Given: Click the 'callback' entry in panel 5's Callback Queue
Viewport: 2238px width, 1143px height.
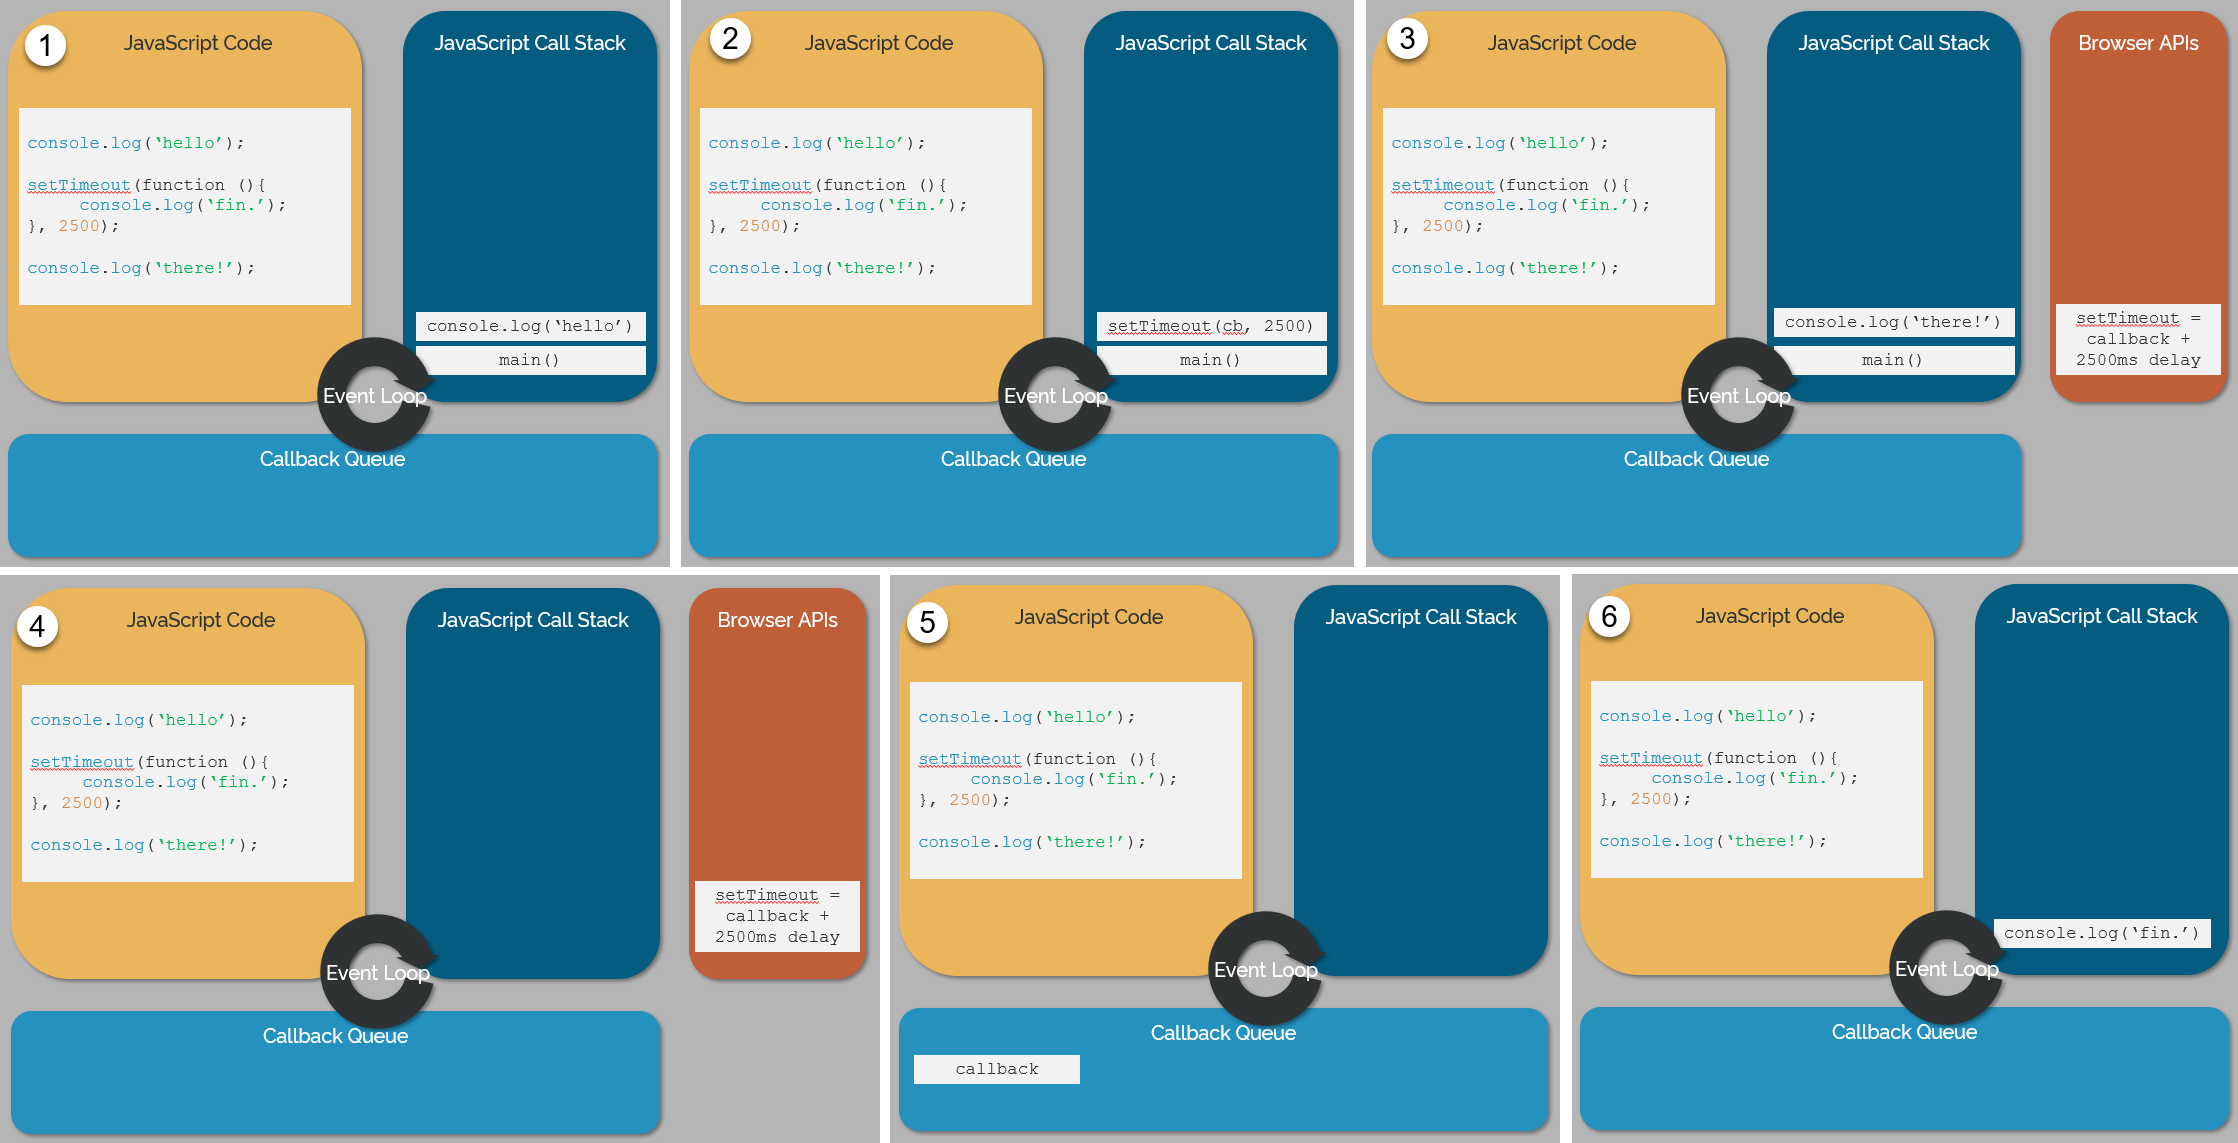Looking at the screenshot, I should [997, 1069].
